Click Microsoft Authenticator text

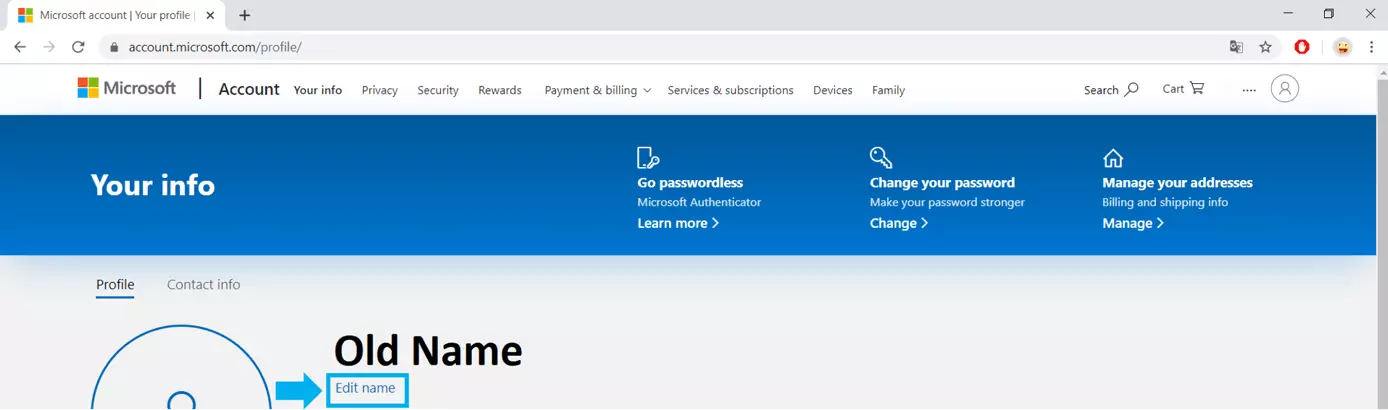pyautogui.click(x=699, y=202)
